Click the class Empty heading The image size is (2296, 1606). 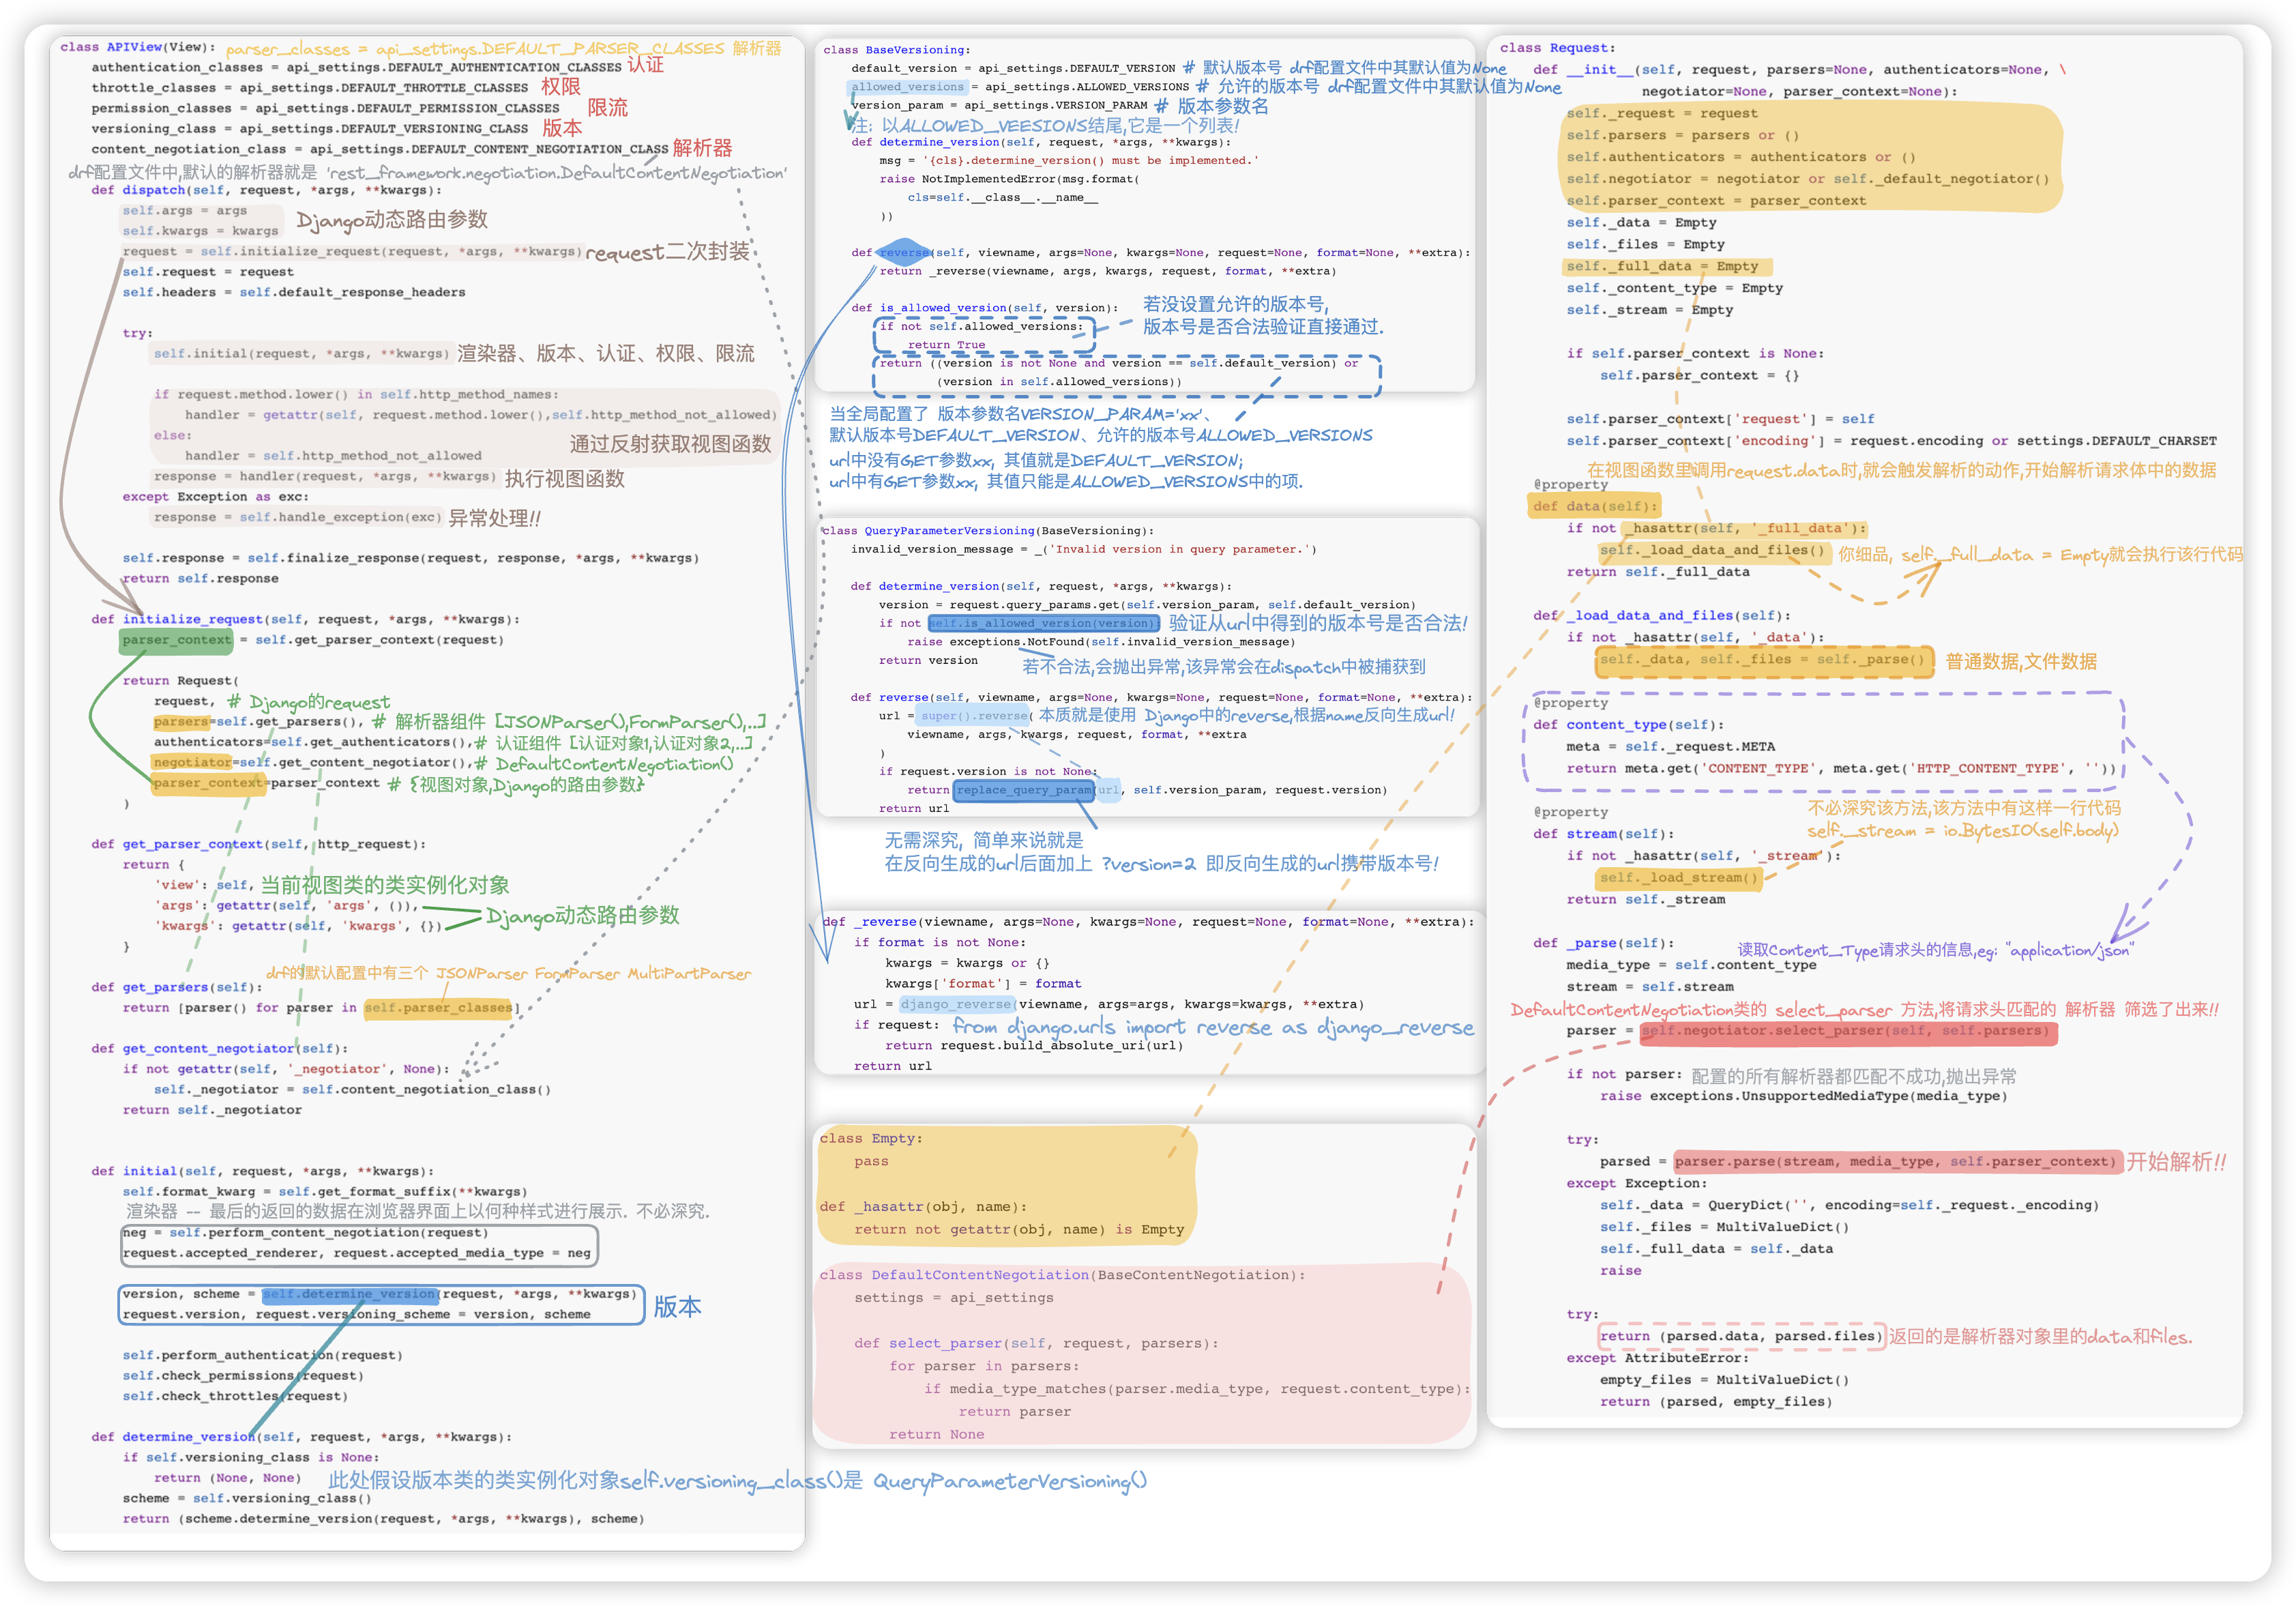870,1138
